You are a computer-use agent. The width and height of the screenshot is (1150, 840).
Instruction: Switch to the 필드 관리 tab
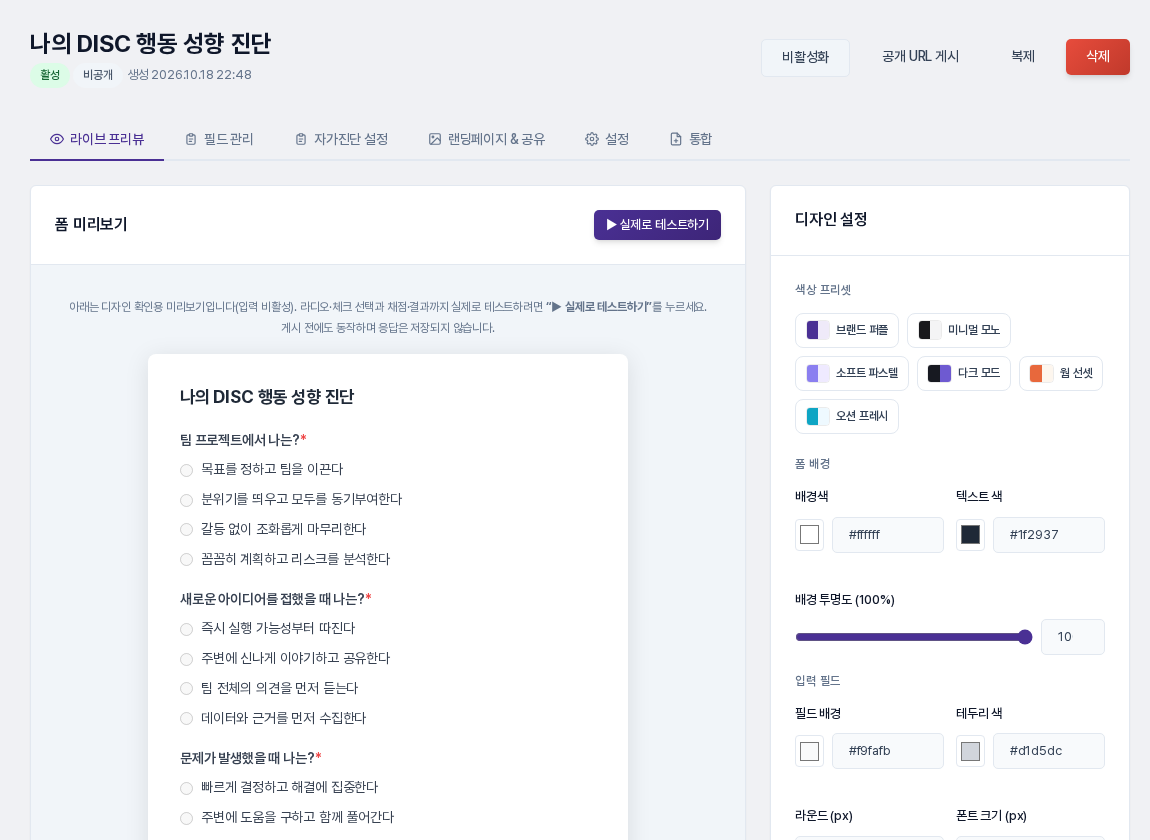219,139
